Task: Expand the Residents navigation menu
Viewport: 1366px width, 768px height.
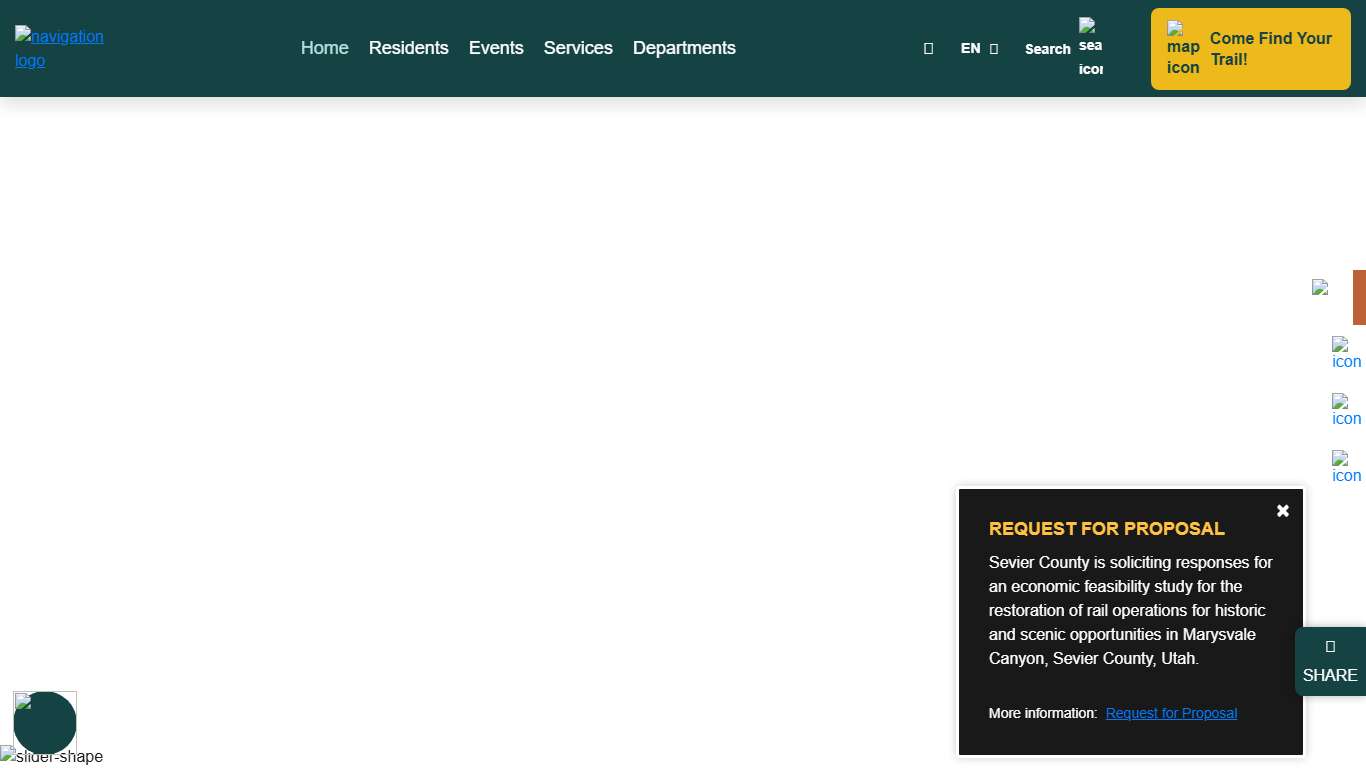Action: [408, 48]
